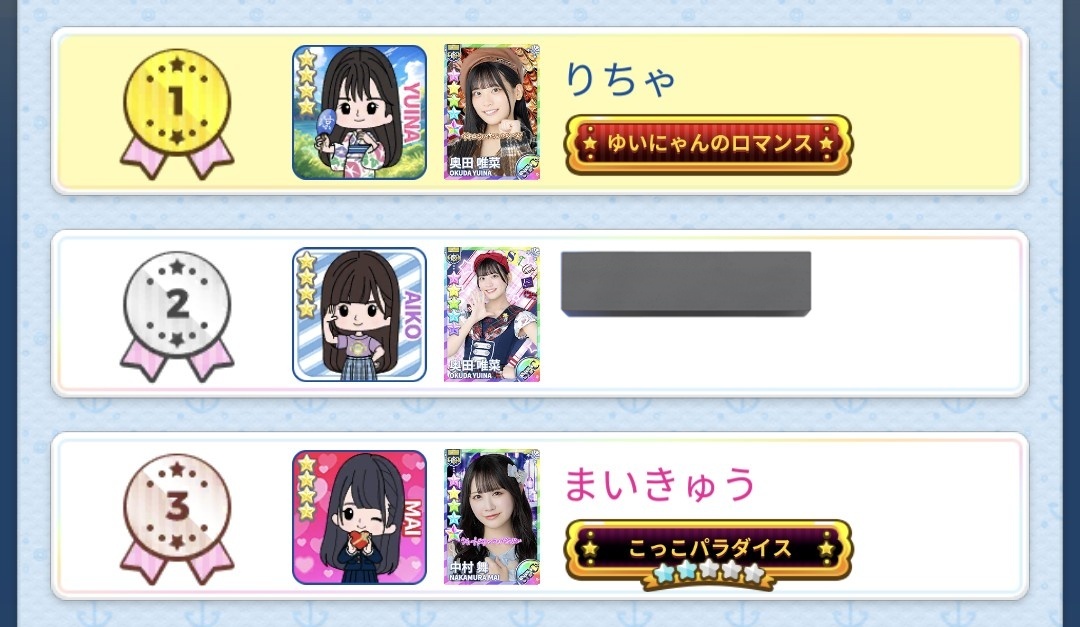Open the AIKO chibi avatar icon

pos(360,315)
